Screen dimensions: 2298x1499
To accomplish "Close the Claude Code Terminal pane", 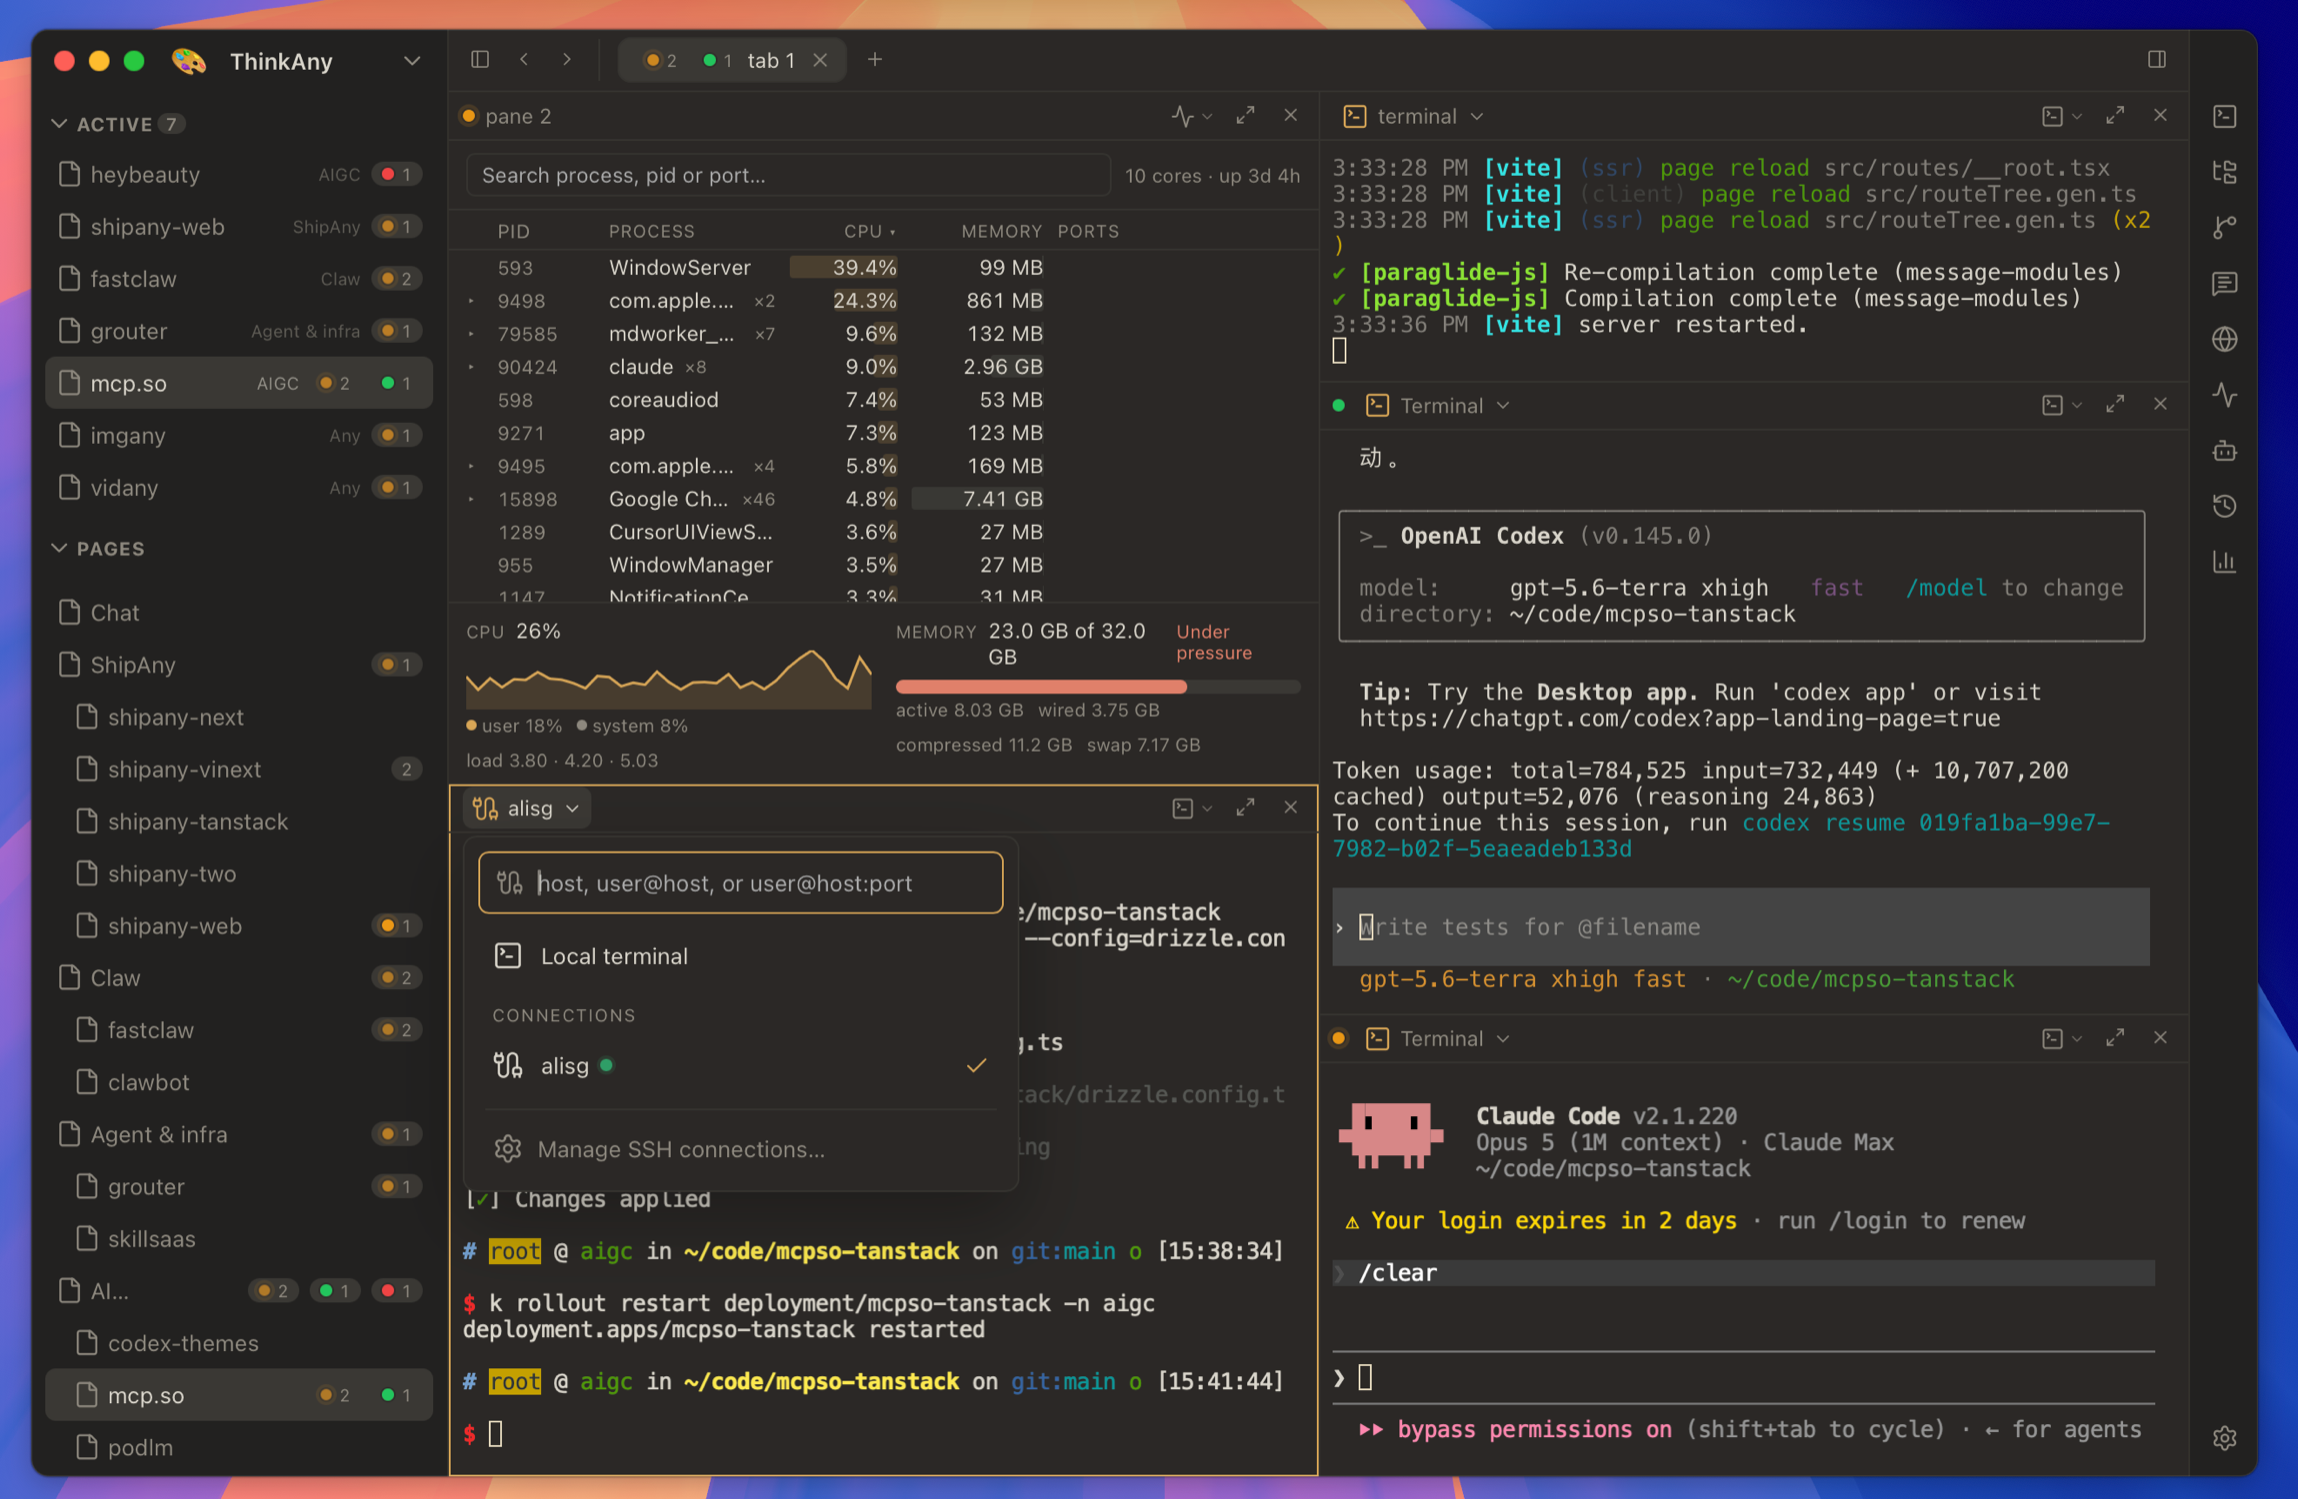I will (2161, 1038).
